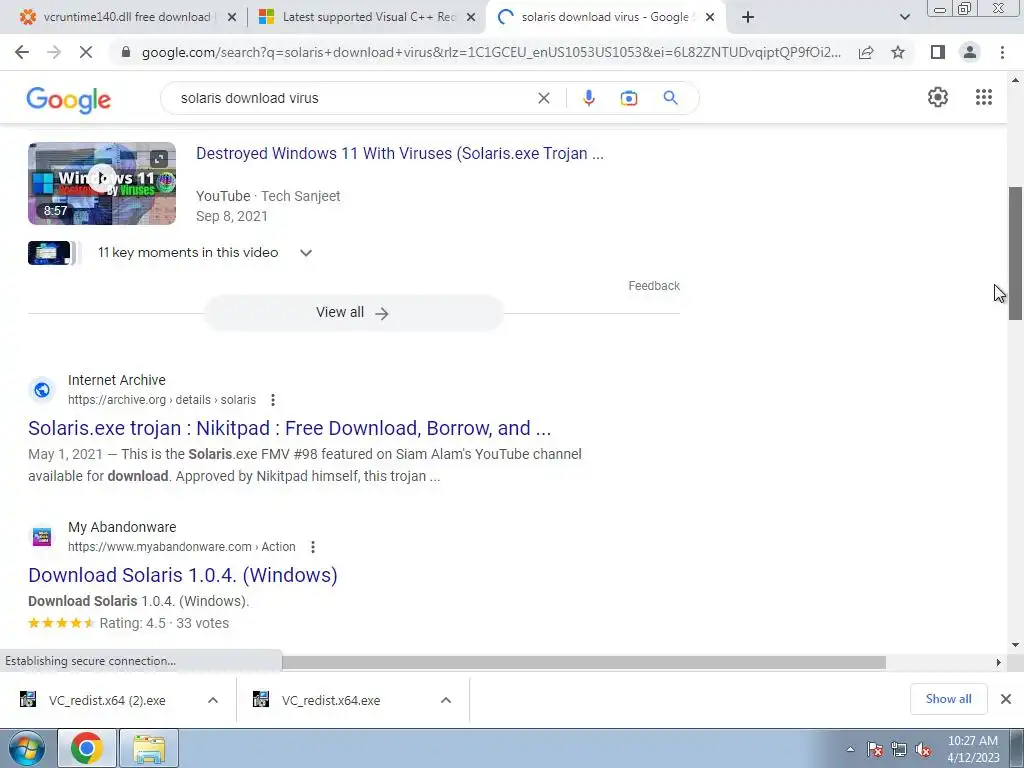Viewport: 1024px width, 768px height.
Task: Open the Chrome three-dot menu
Action: click(x=1002, y=52)
